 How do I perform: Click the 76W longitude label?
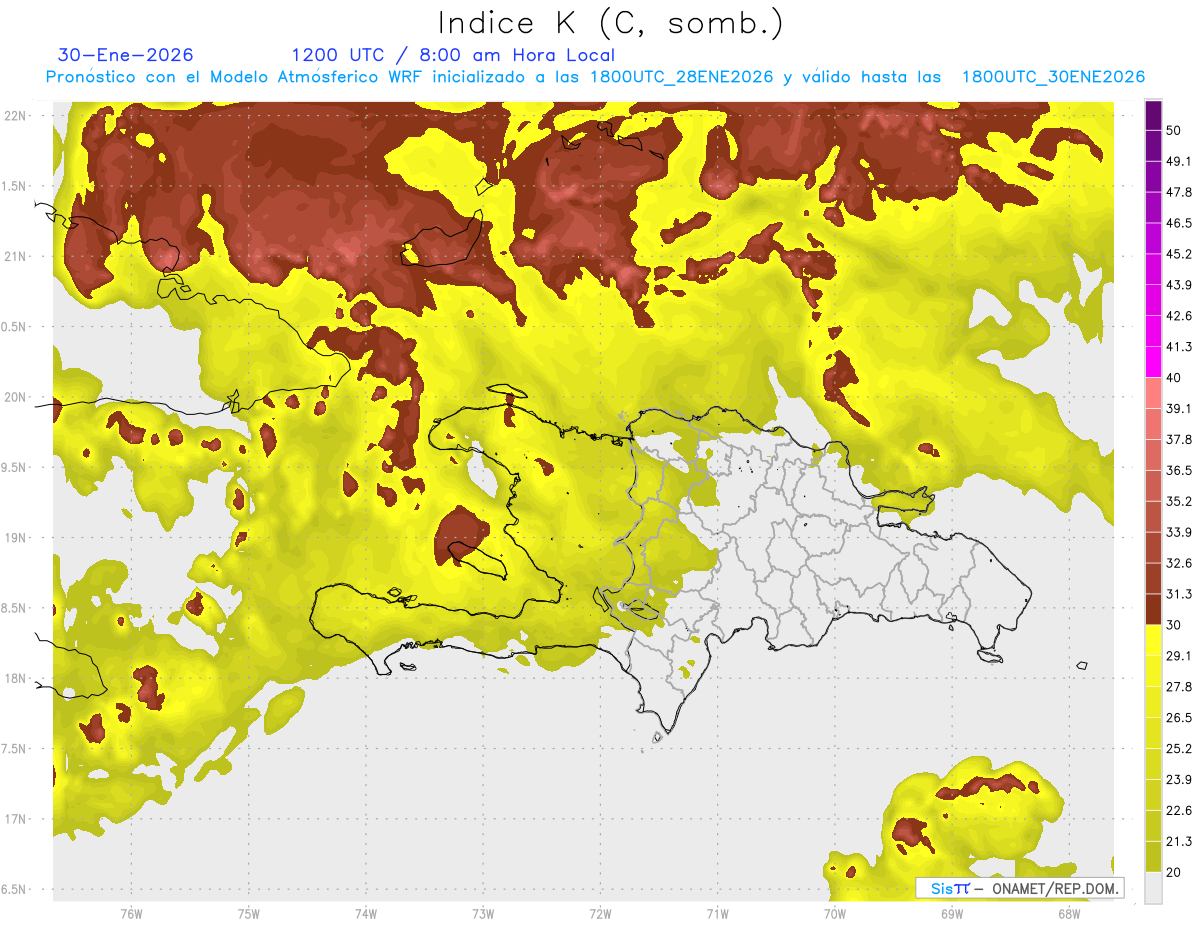coord(131,913)
